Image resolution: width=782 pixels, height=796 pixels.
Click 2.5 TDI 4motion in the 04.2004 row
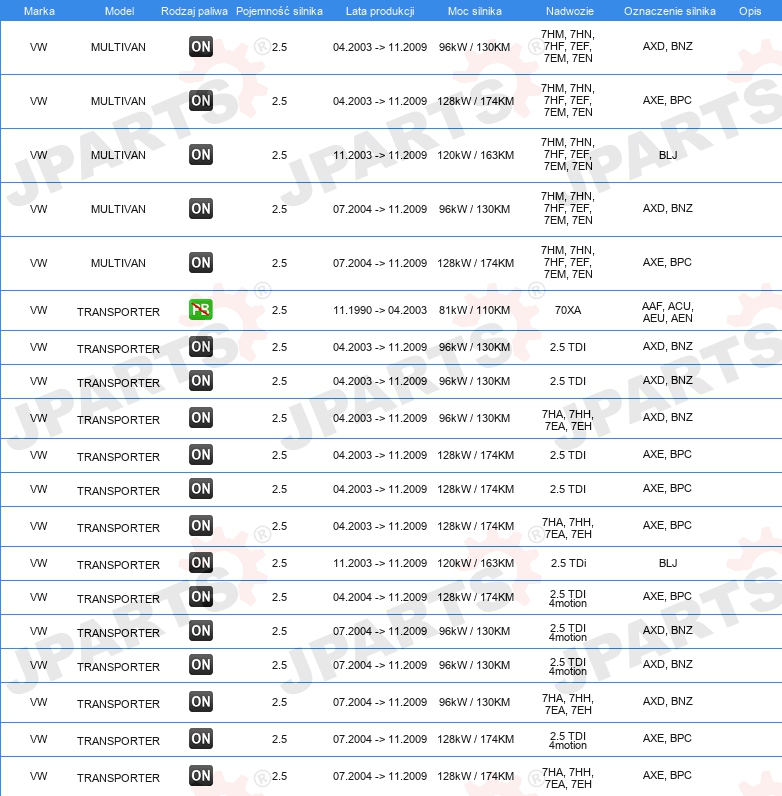click(568, 599)
